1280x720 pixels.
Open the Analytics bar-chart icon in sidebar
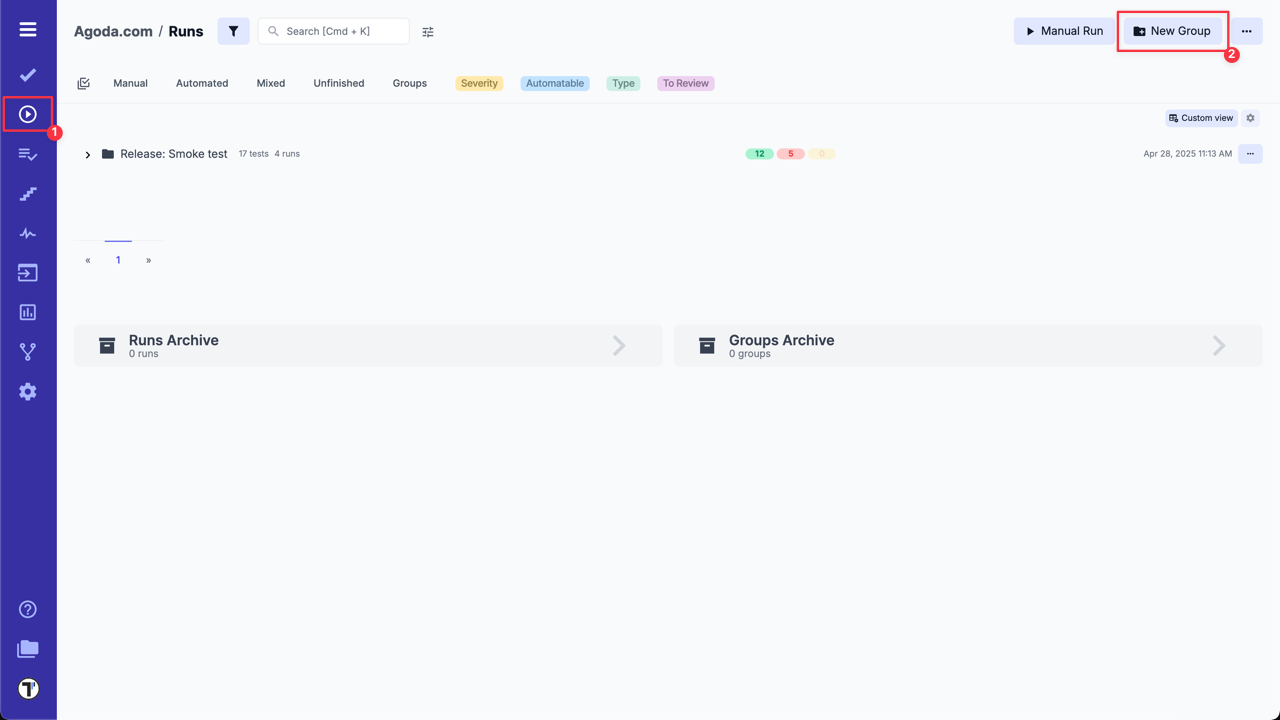click(x=27, y=311)
